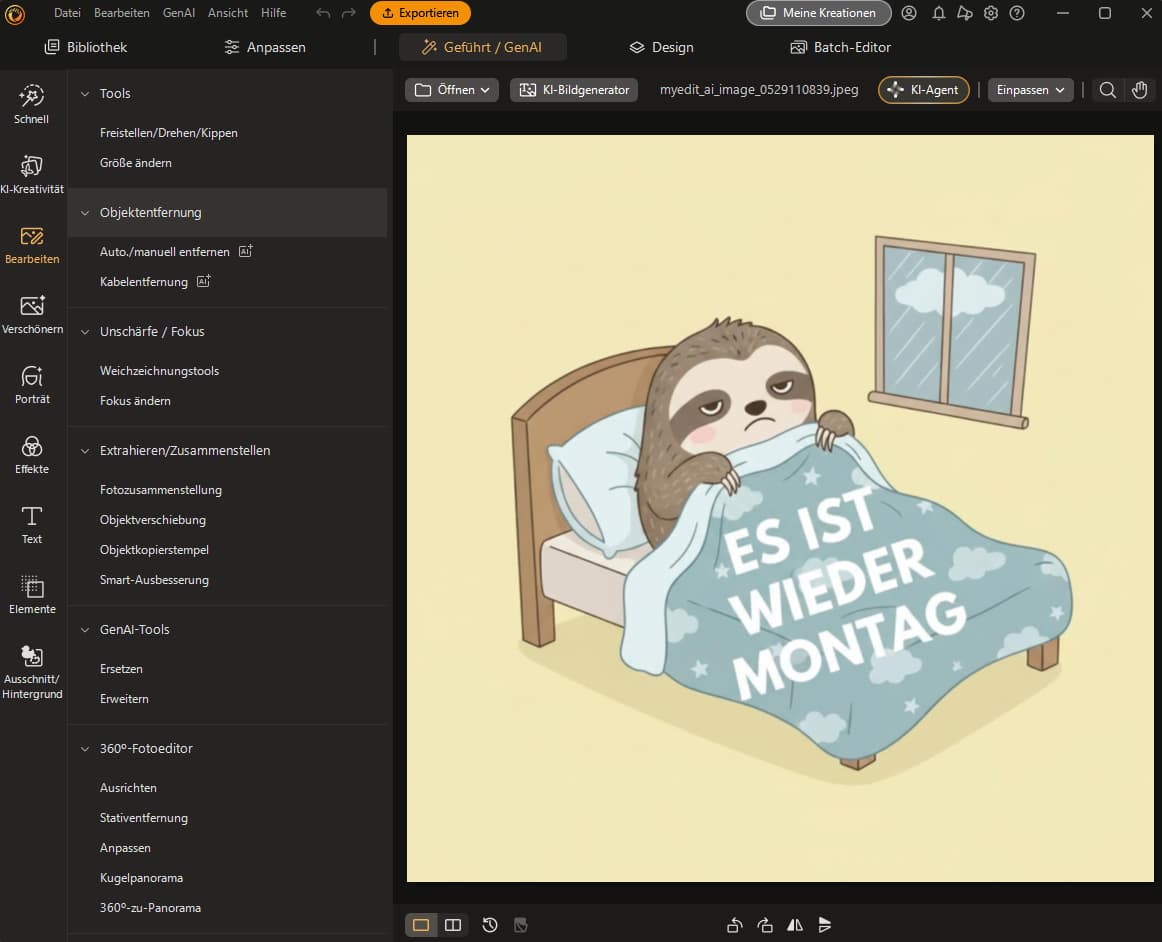Image resolution: width=1162 pixels, height=942 pixels.
Task: Click the magnifier zoom tool
Action: point(1107,90)
